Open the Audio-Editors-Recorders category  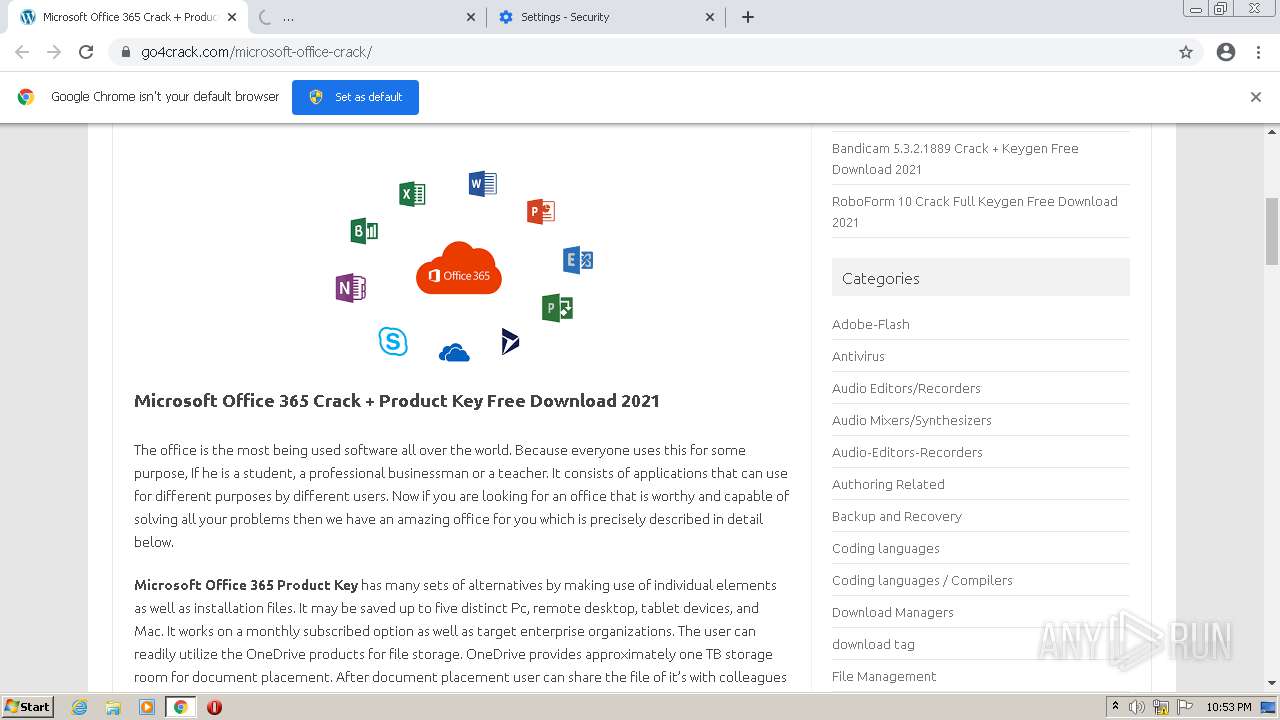pyautogui.click(x=907, y=452)
